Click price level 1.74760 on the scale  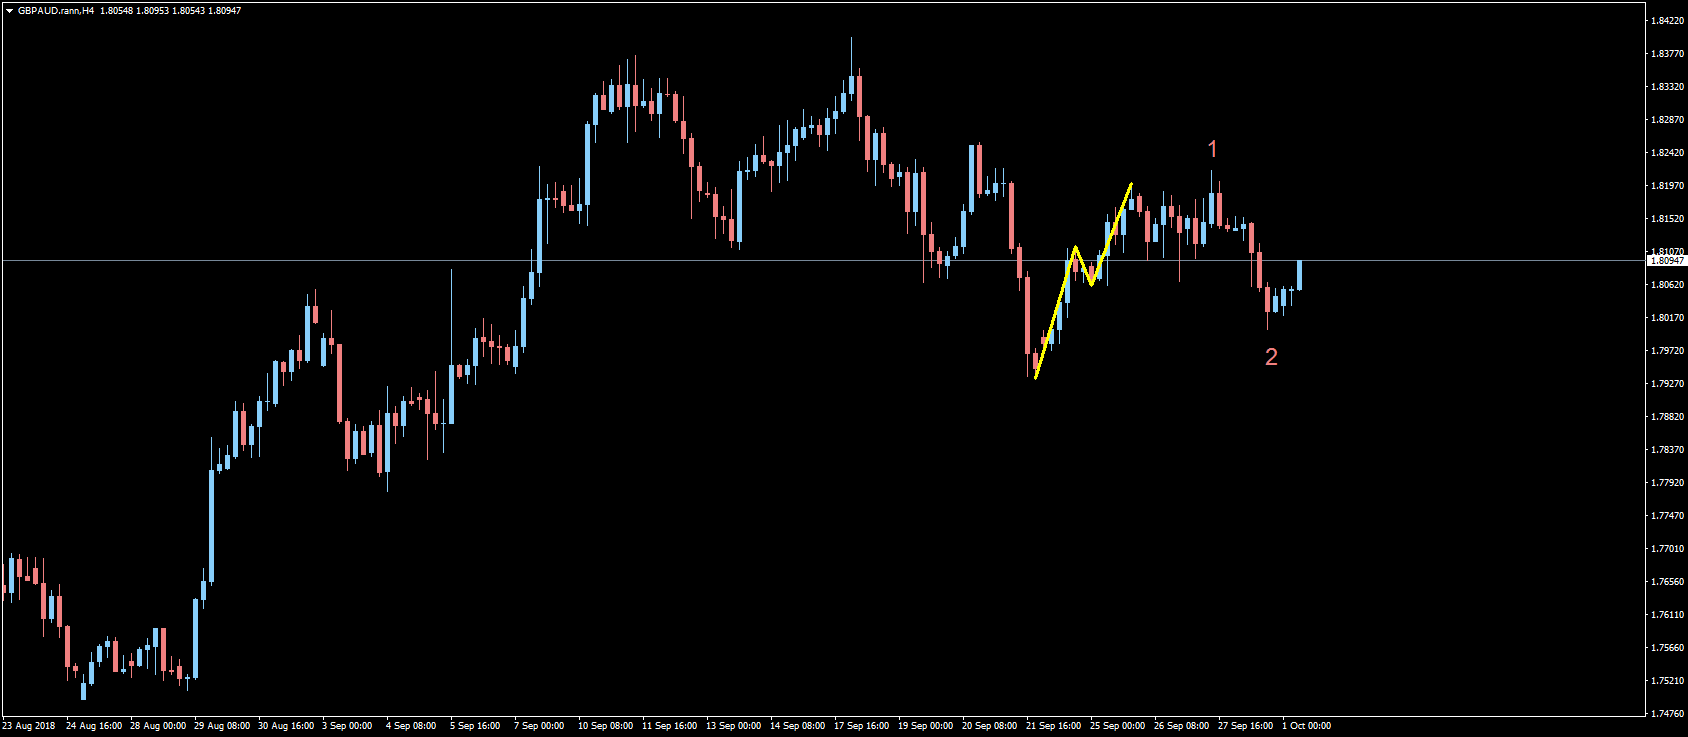[1667, 714]
